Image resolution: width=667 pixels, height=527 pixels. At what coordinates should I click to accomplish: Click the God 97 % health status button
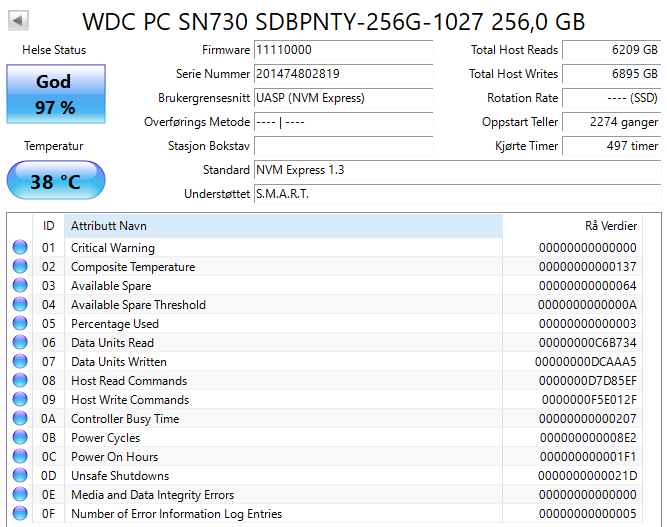55,94
